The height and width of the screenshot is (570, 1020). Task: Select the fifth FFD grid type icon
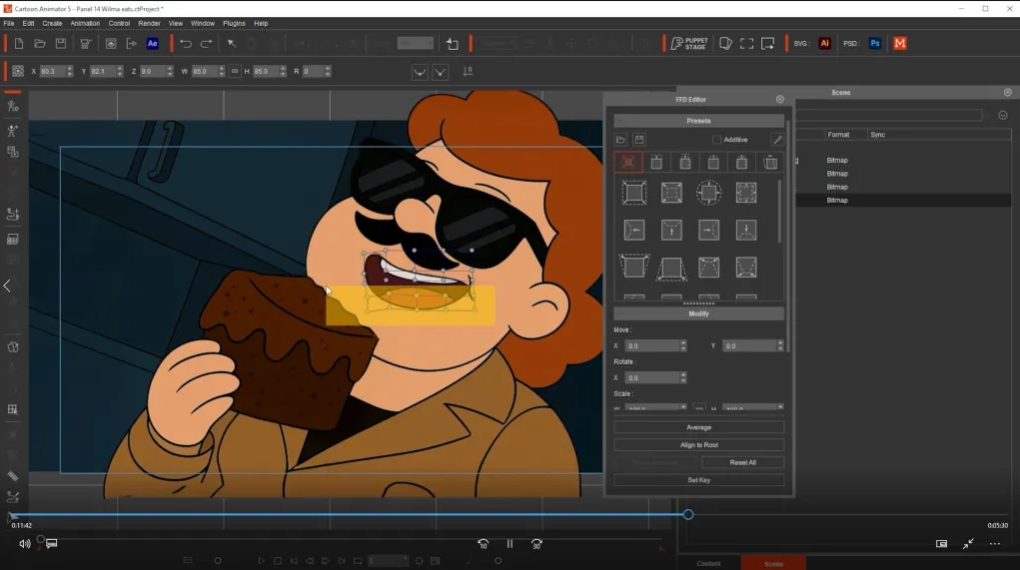pyautogui.click(x=742, y=162)
